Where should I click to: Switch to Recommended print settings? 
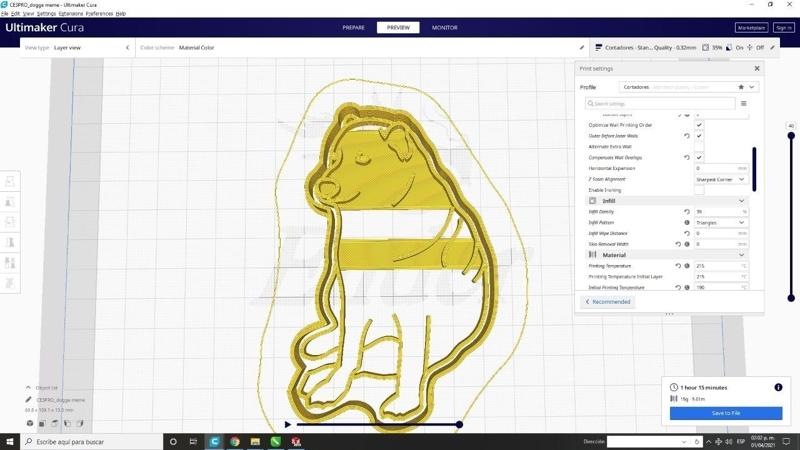(x=608, y=302)
